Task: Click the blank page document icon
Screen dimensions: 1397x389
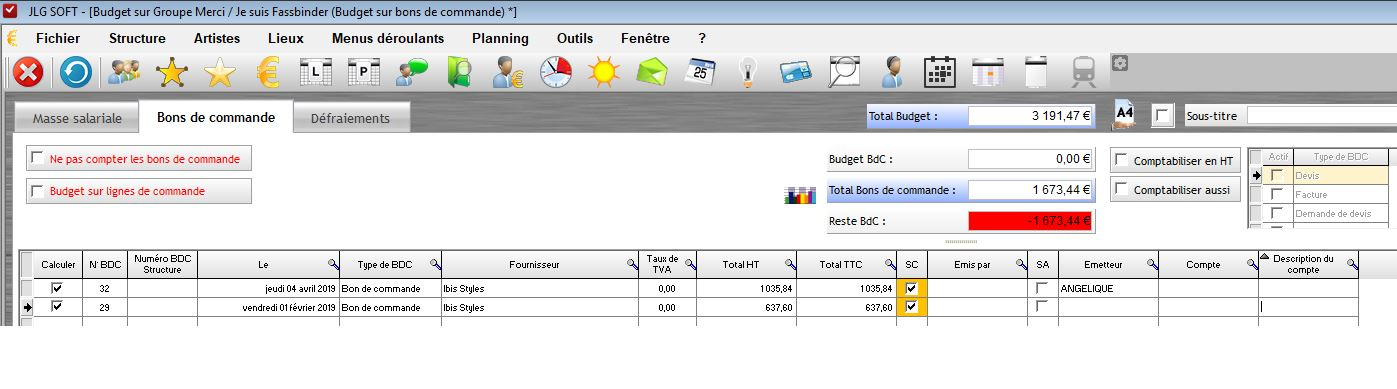Action: point(1036,72)
